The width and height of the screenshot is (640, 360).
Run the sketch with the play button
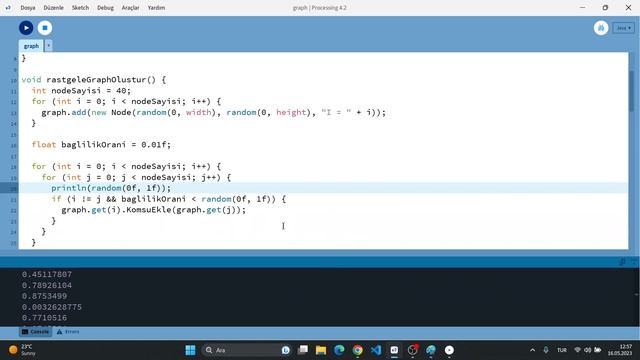tap(26, 28)
